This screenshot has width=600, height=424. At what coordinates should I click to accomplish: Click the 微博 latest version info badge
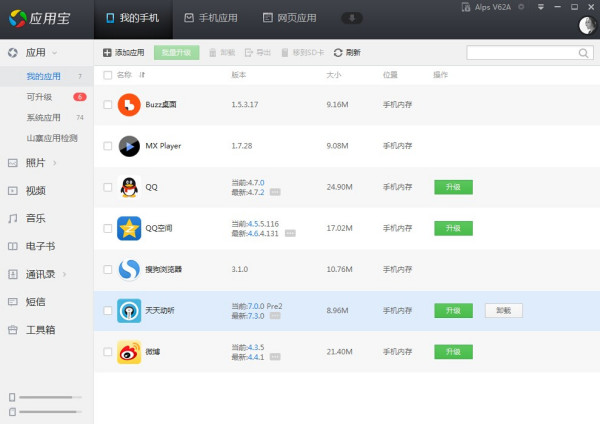pyautogui.click(x=275, y=357)
